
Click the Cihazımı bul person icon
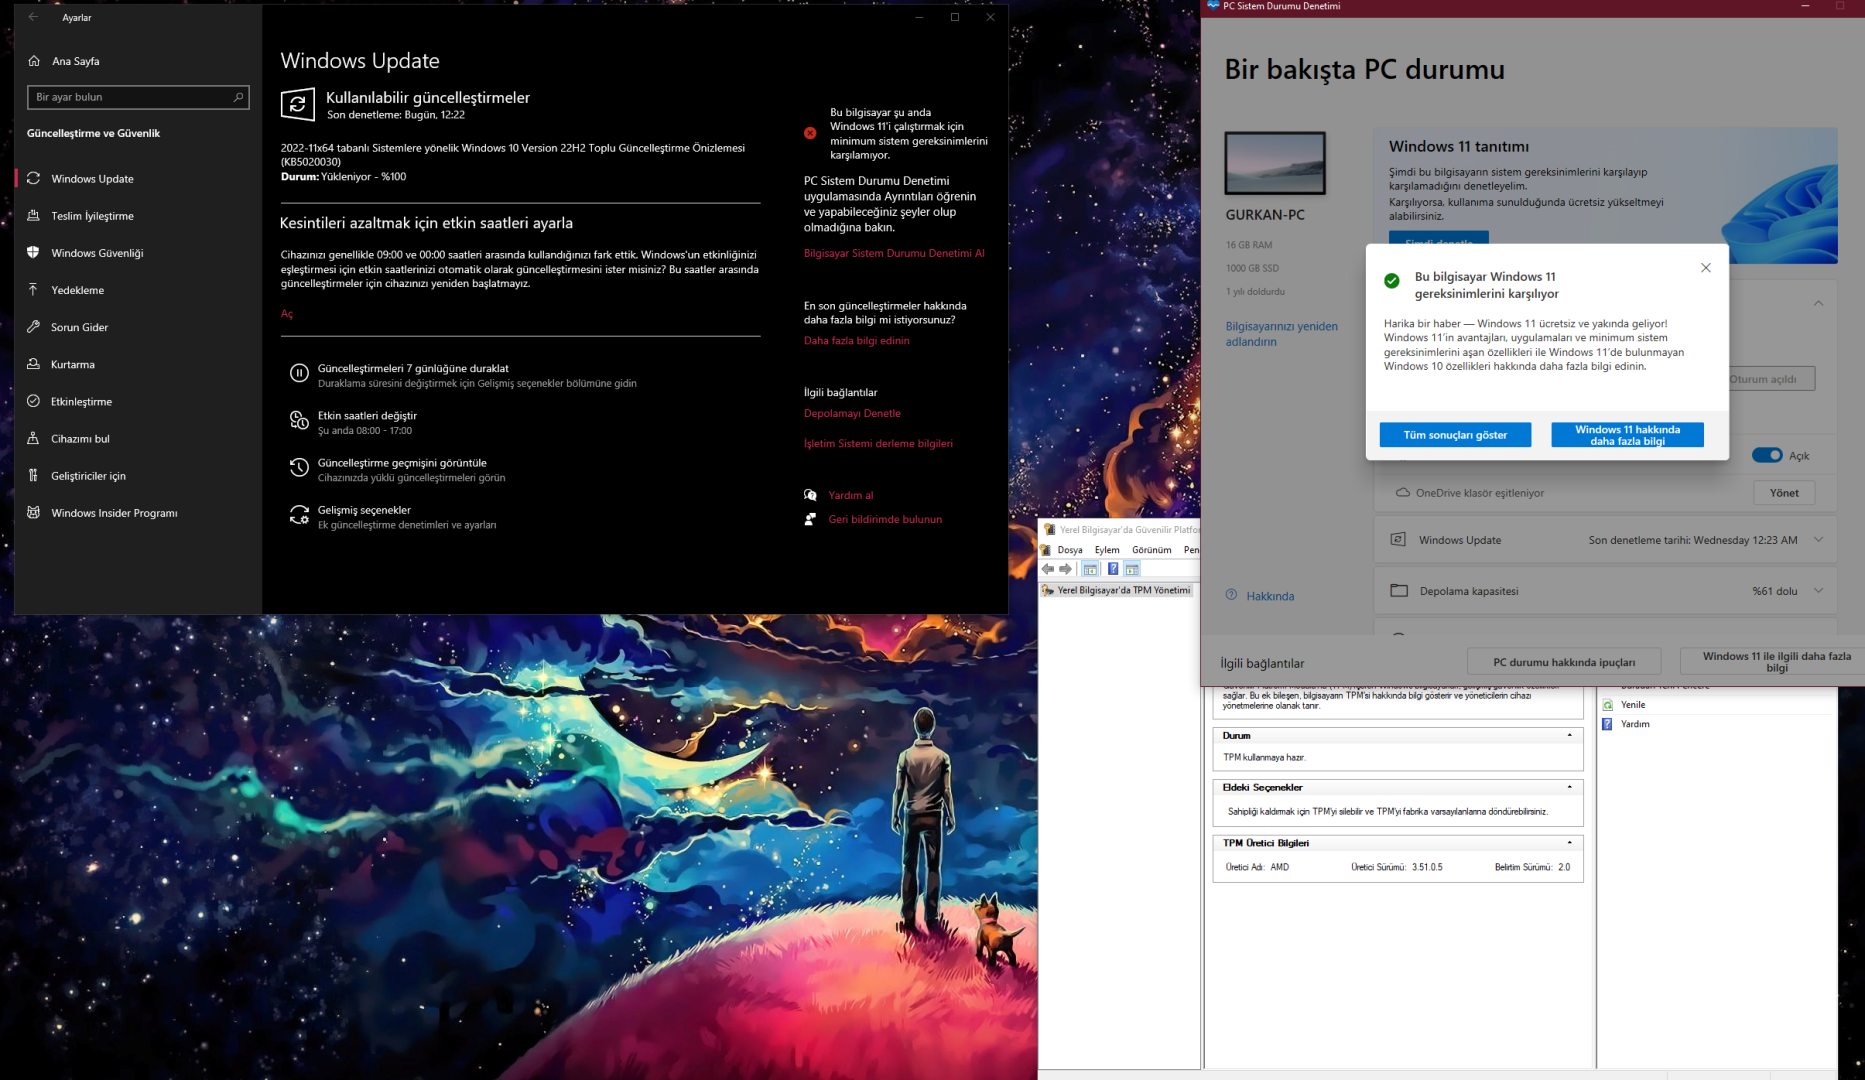pos(33,438)
